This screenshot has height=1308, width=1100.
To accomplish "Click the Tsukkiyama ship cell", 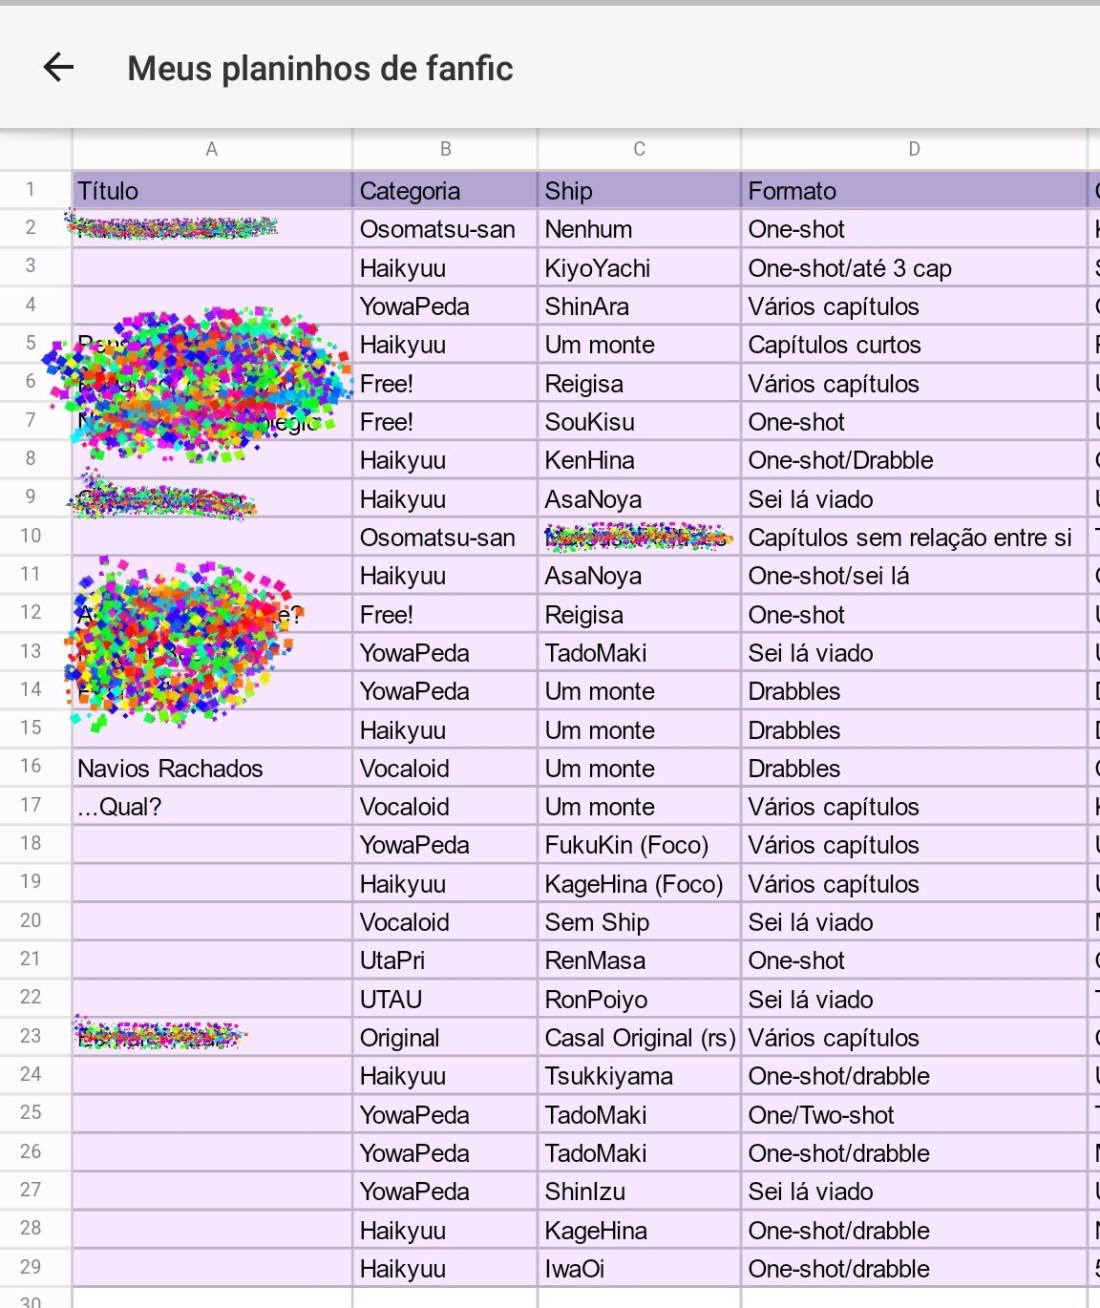I will point(639,1076).
